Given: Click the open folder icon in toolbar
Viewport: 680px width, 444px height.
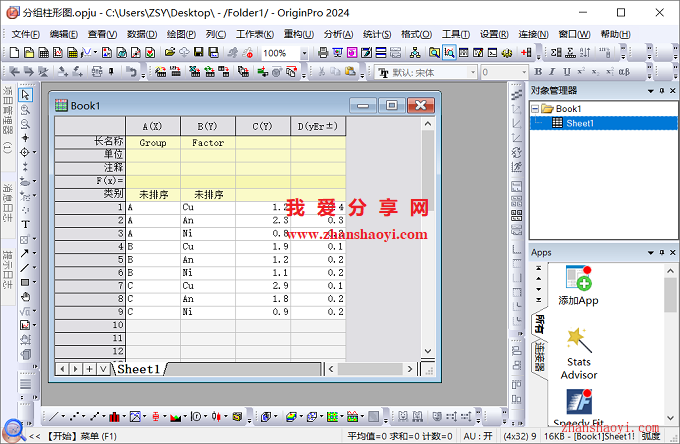Looking at the screenshot, I should coord(170,53).
